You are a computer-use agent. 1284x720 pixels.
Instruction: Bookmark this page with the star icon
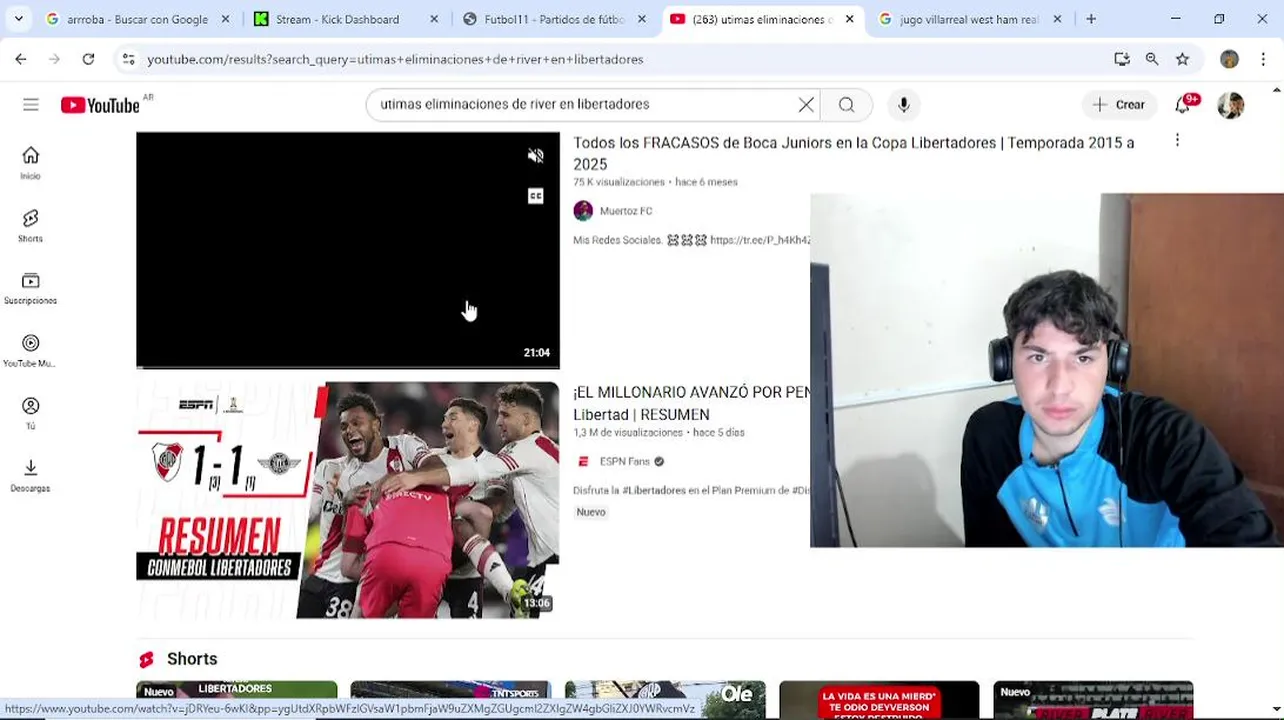pos(1183,59)
